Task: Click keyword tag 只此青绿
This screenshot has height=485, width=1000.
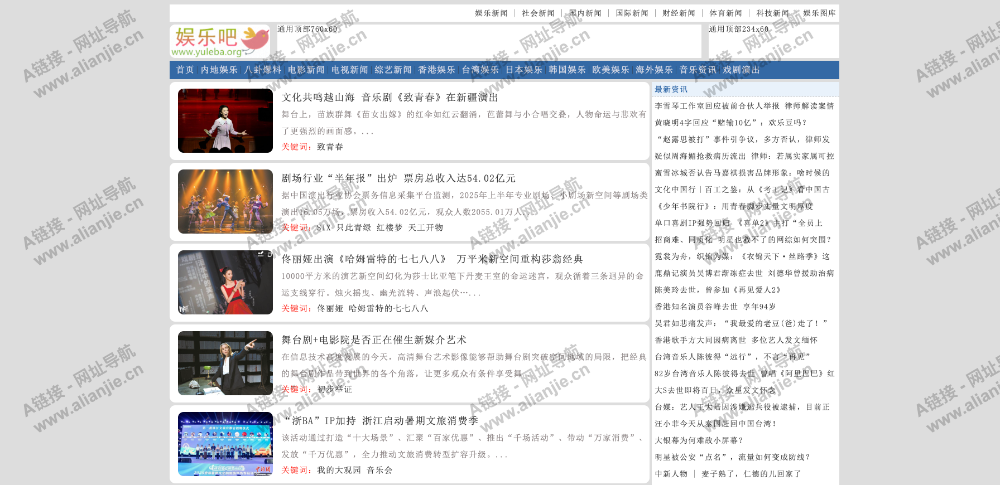Action: (354, 228)
